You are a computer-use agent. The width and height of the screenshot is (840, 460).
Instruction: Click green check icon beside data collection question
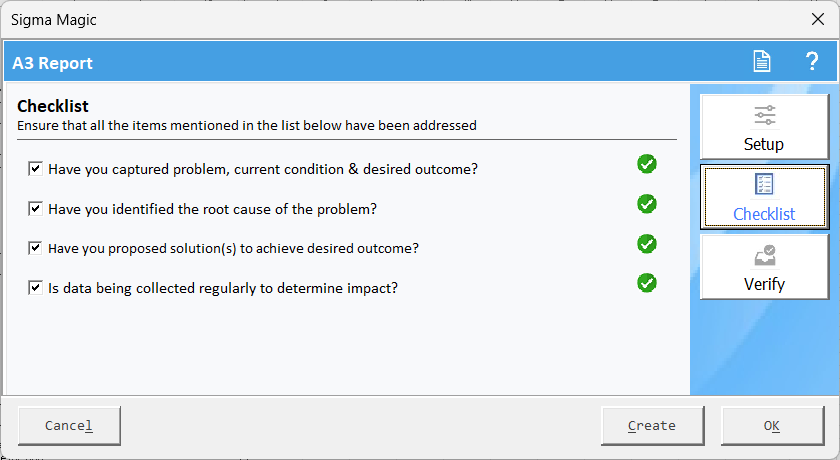(x=647, y=283)
